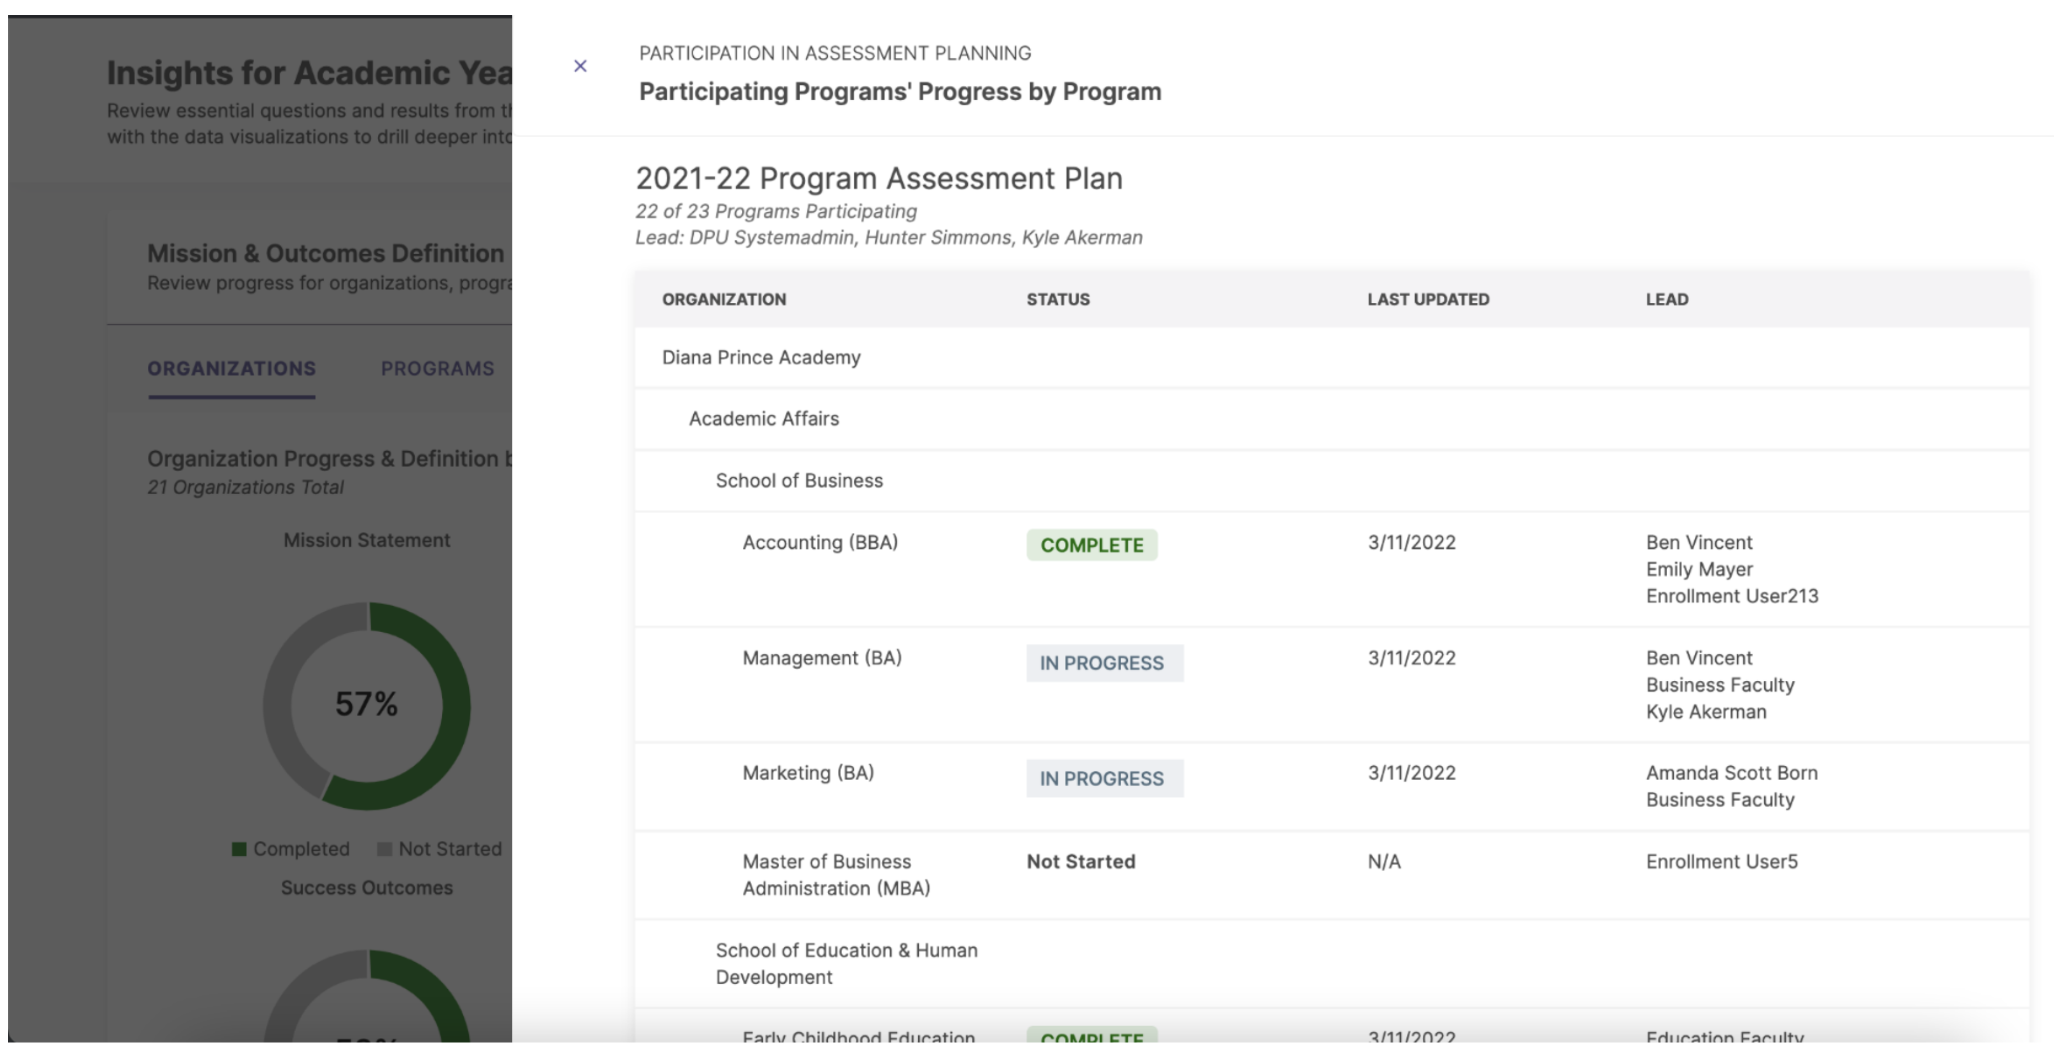Click the Not Started legend entry

pyautogui.click(x=440, y=849)
